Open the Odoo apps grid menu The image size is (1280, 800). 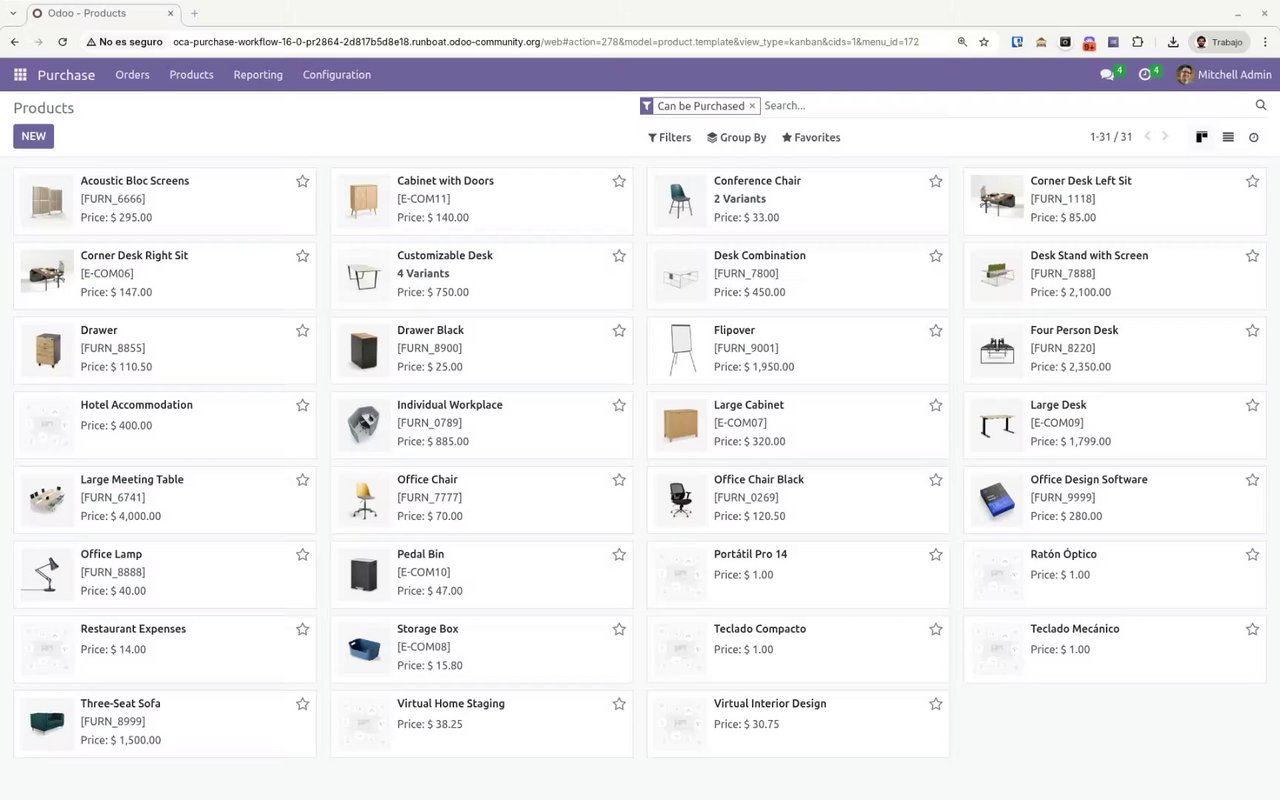[x=20, y=75]
